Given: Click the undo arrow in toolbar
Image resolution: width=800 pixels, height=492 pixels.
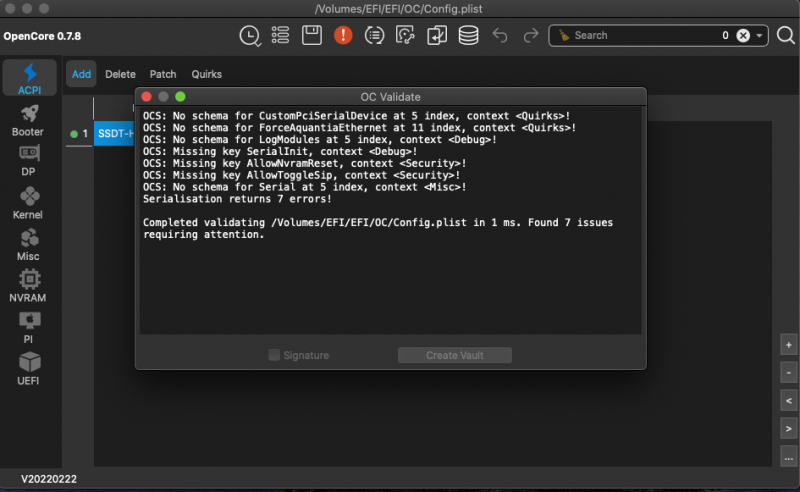Looking at the screenshot, I should [500, 35].
